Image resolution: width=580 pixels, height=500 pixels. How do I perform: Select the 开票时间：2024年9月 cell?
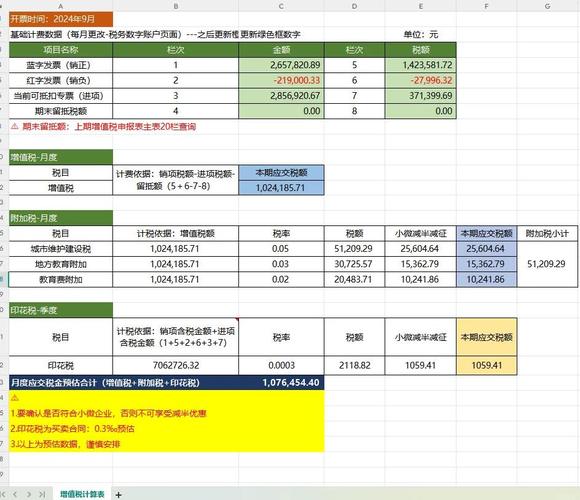61,19
